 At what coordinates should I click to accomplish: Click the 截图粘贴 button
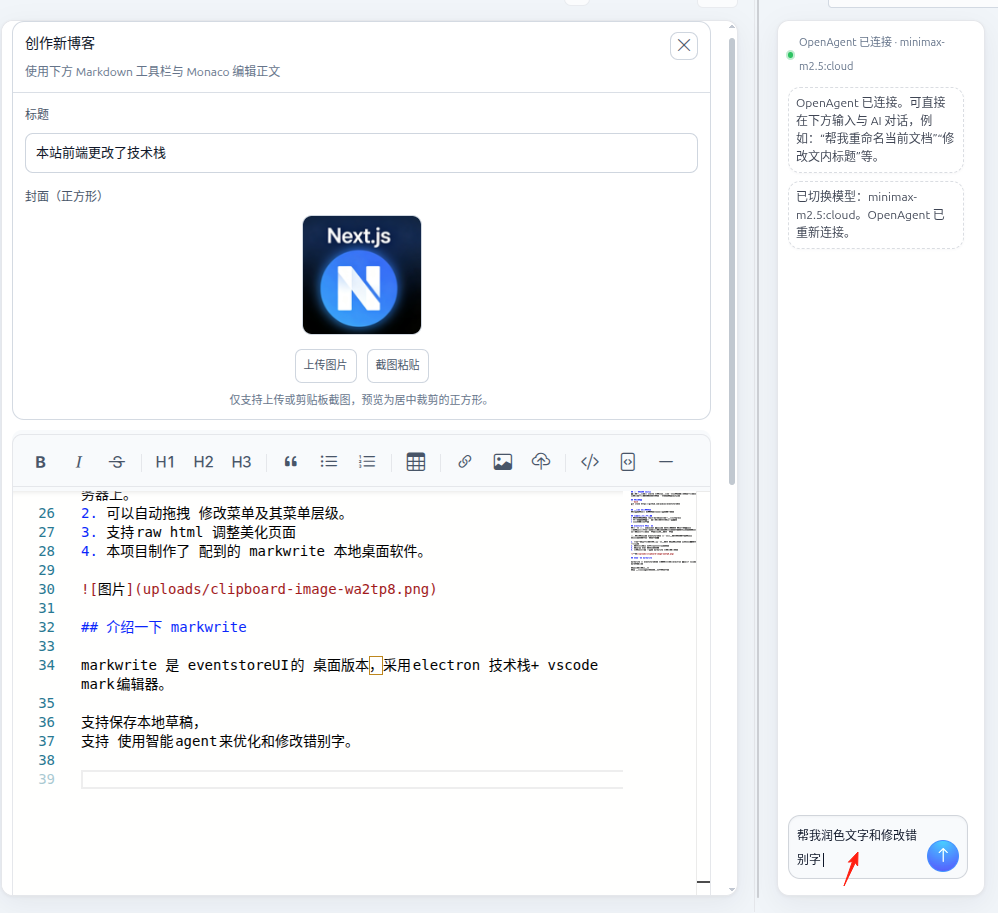click(x=398, y=365)
